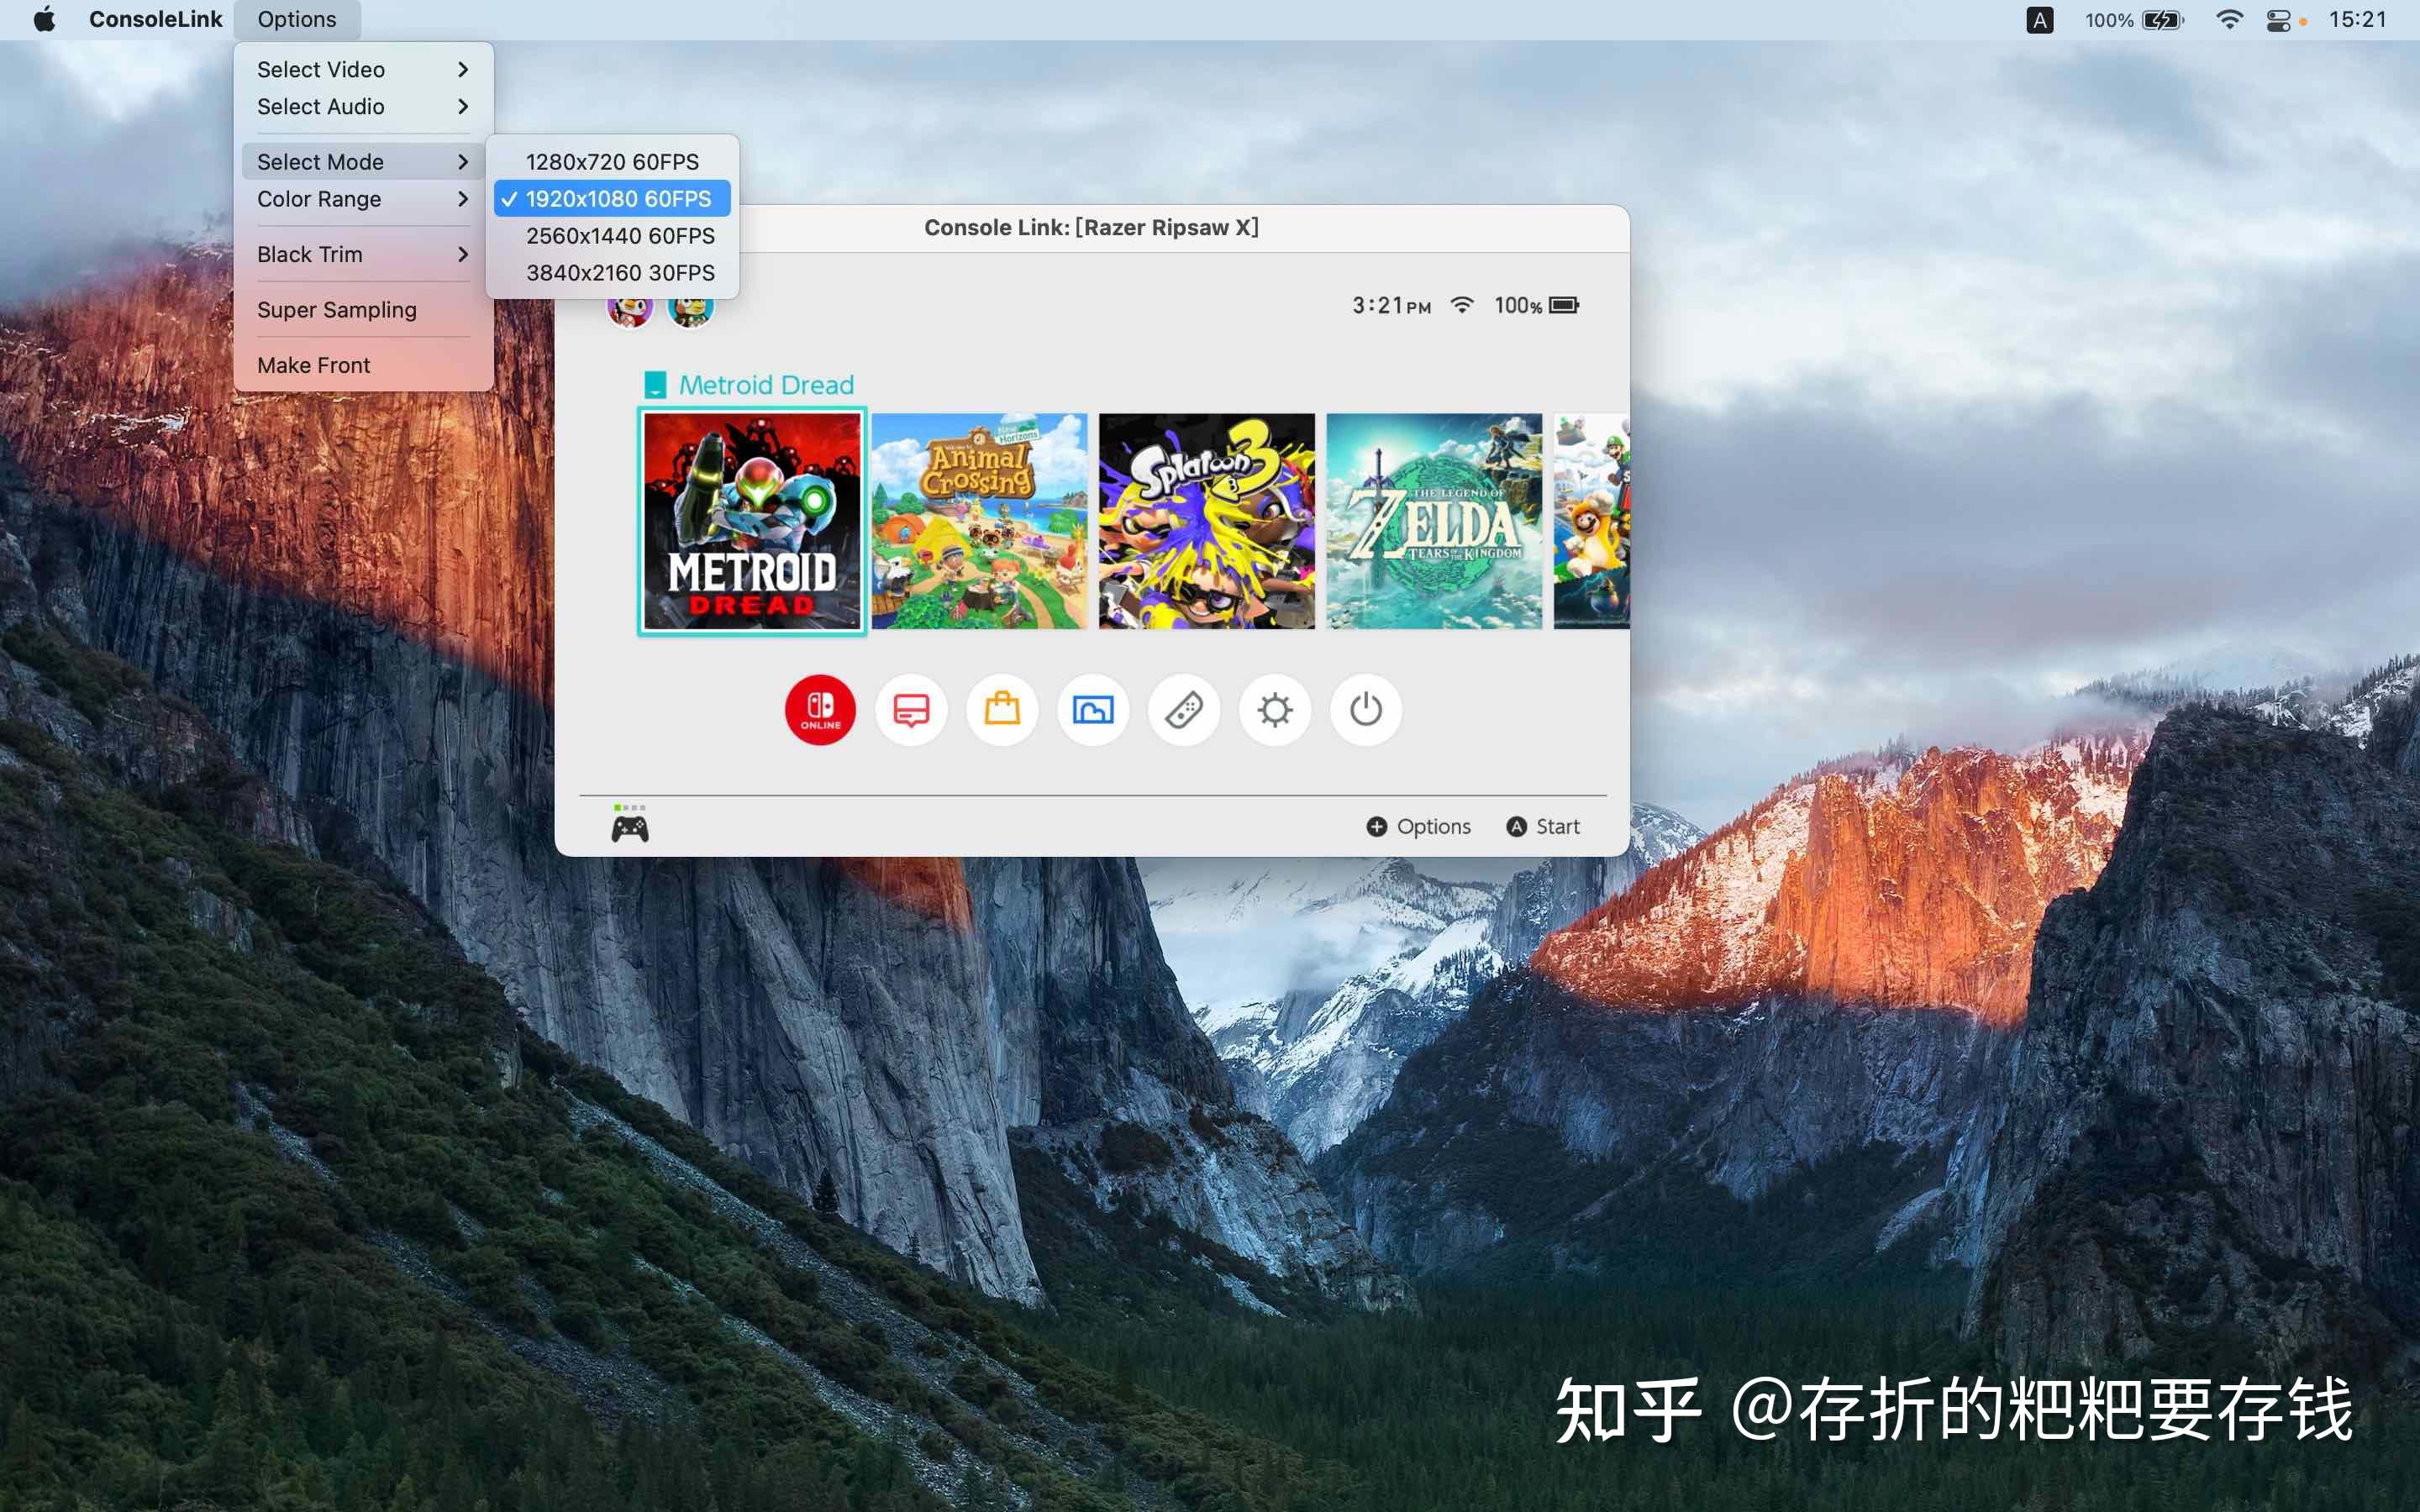Viewport: 2420px width, 1512px height.
Task: Open the Controllers screen
Action: click(x=1183, y=710)
